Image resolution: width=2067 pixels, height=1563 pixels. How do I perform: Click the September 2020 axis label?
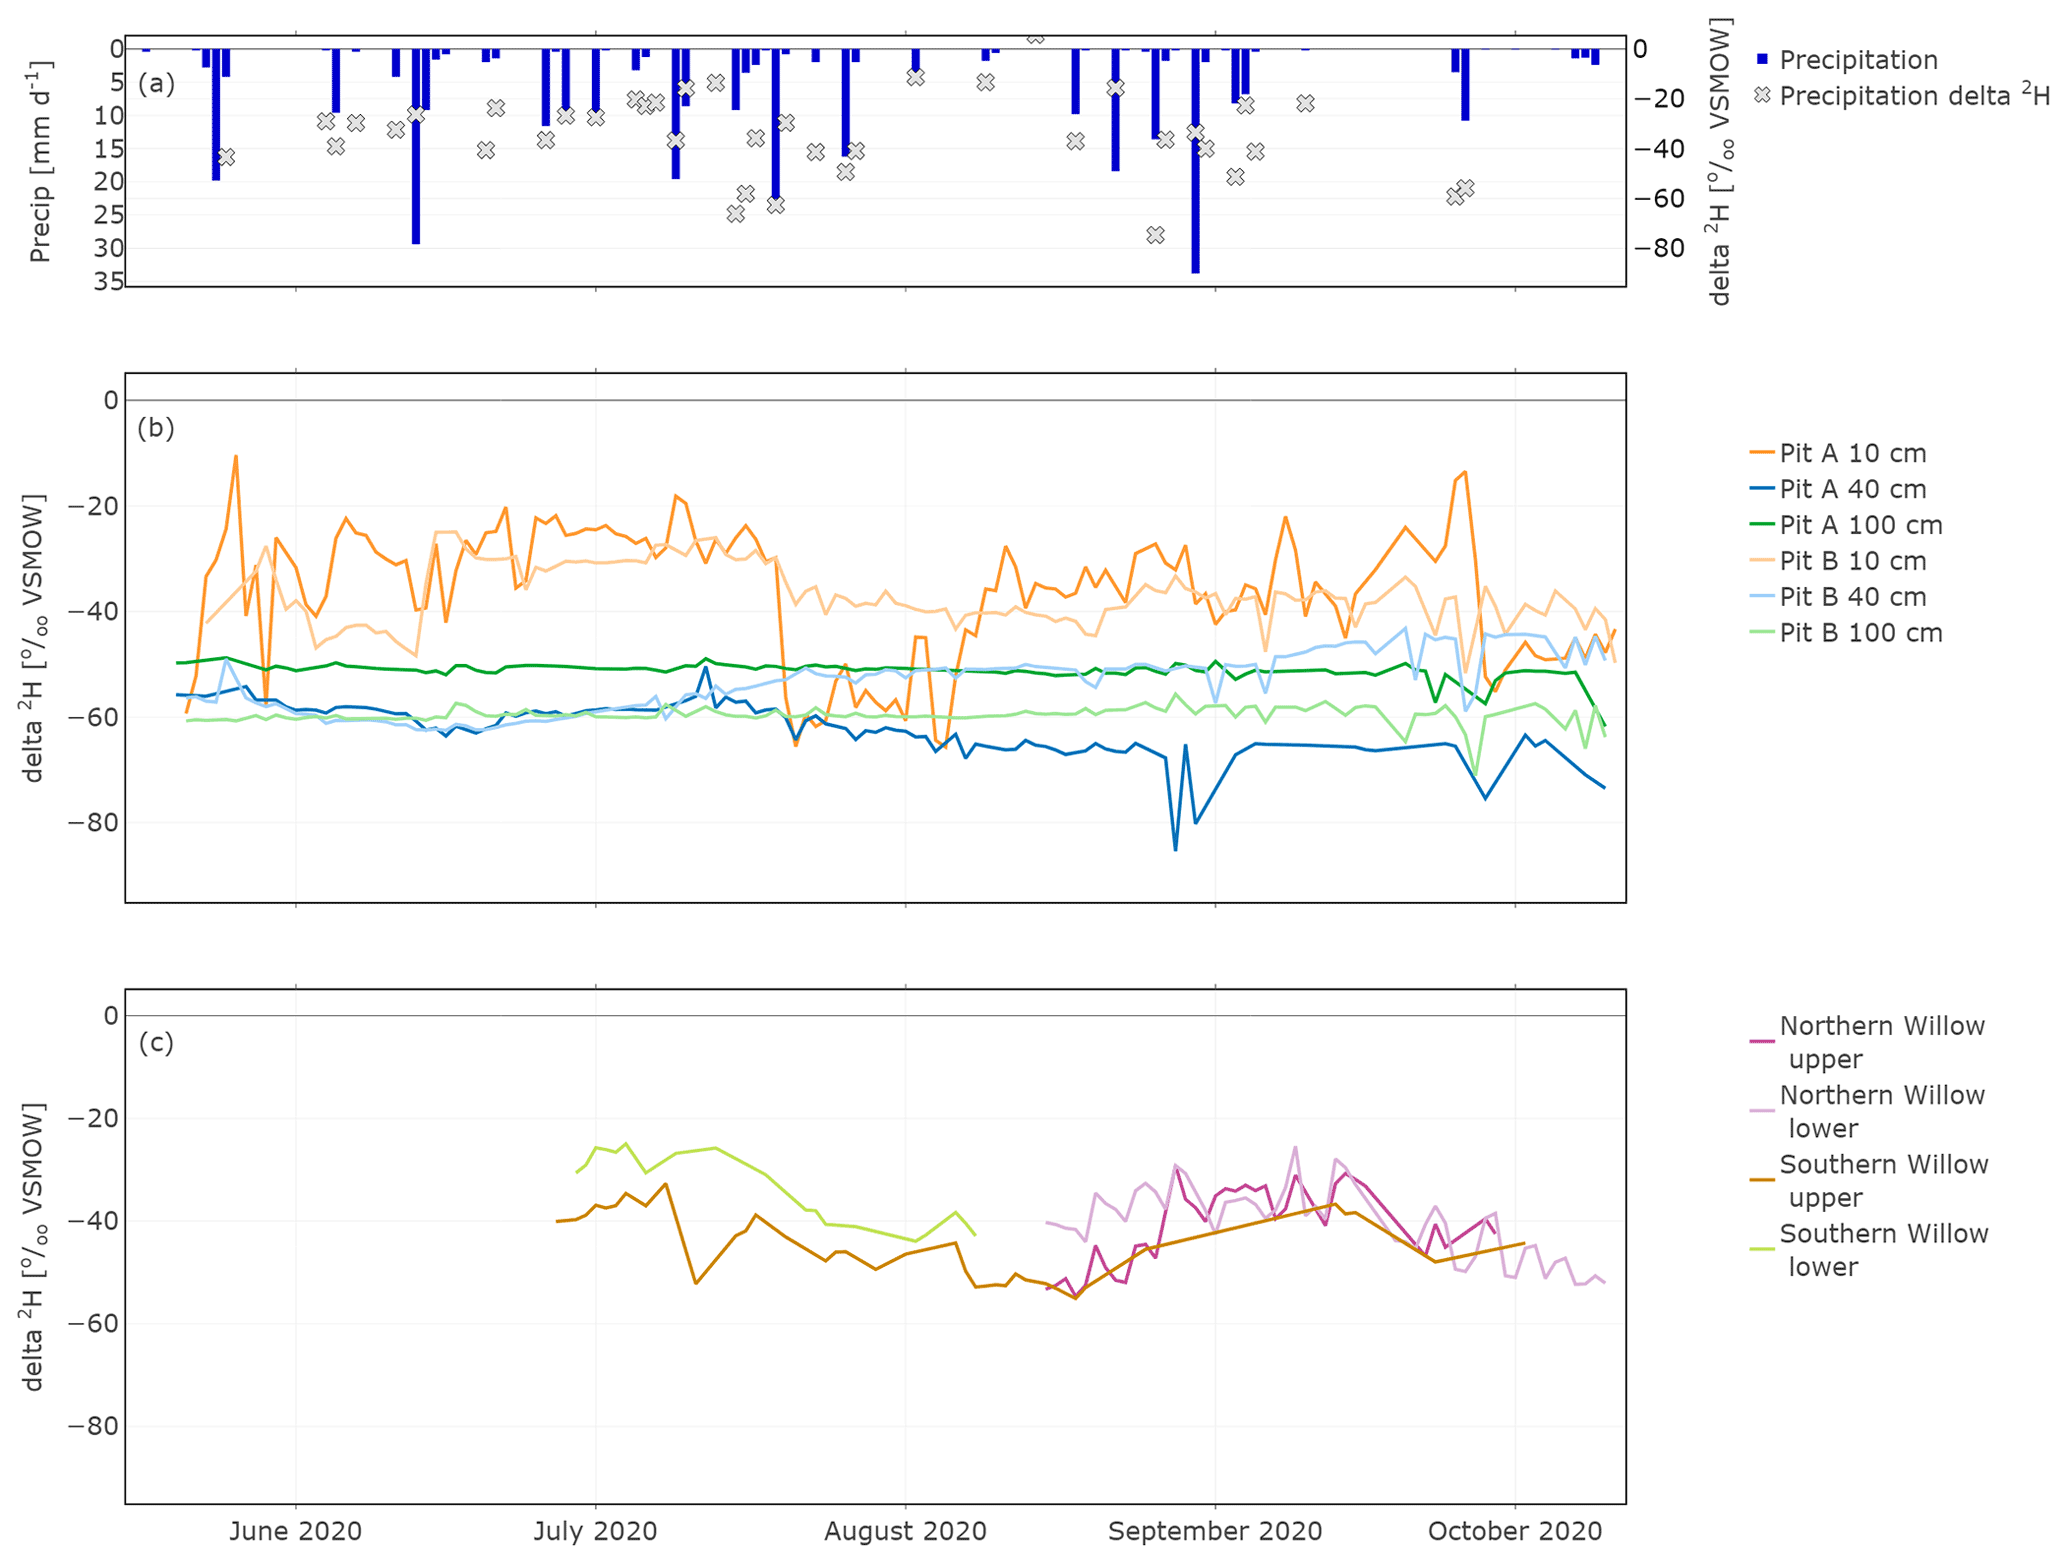1214,1531
